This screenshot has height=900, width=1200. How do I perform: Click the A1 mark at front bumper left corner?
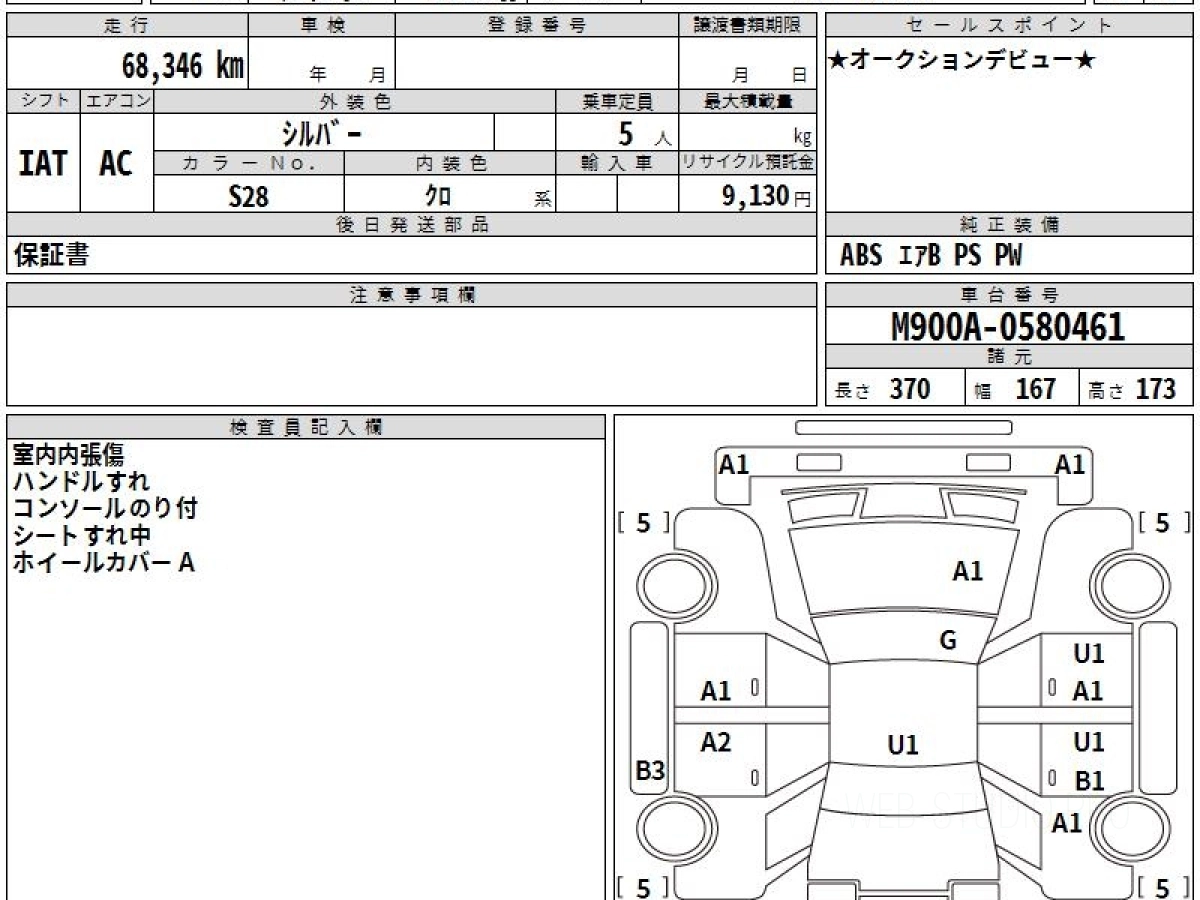[734, 464]
